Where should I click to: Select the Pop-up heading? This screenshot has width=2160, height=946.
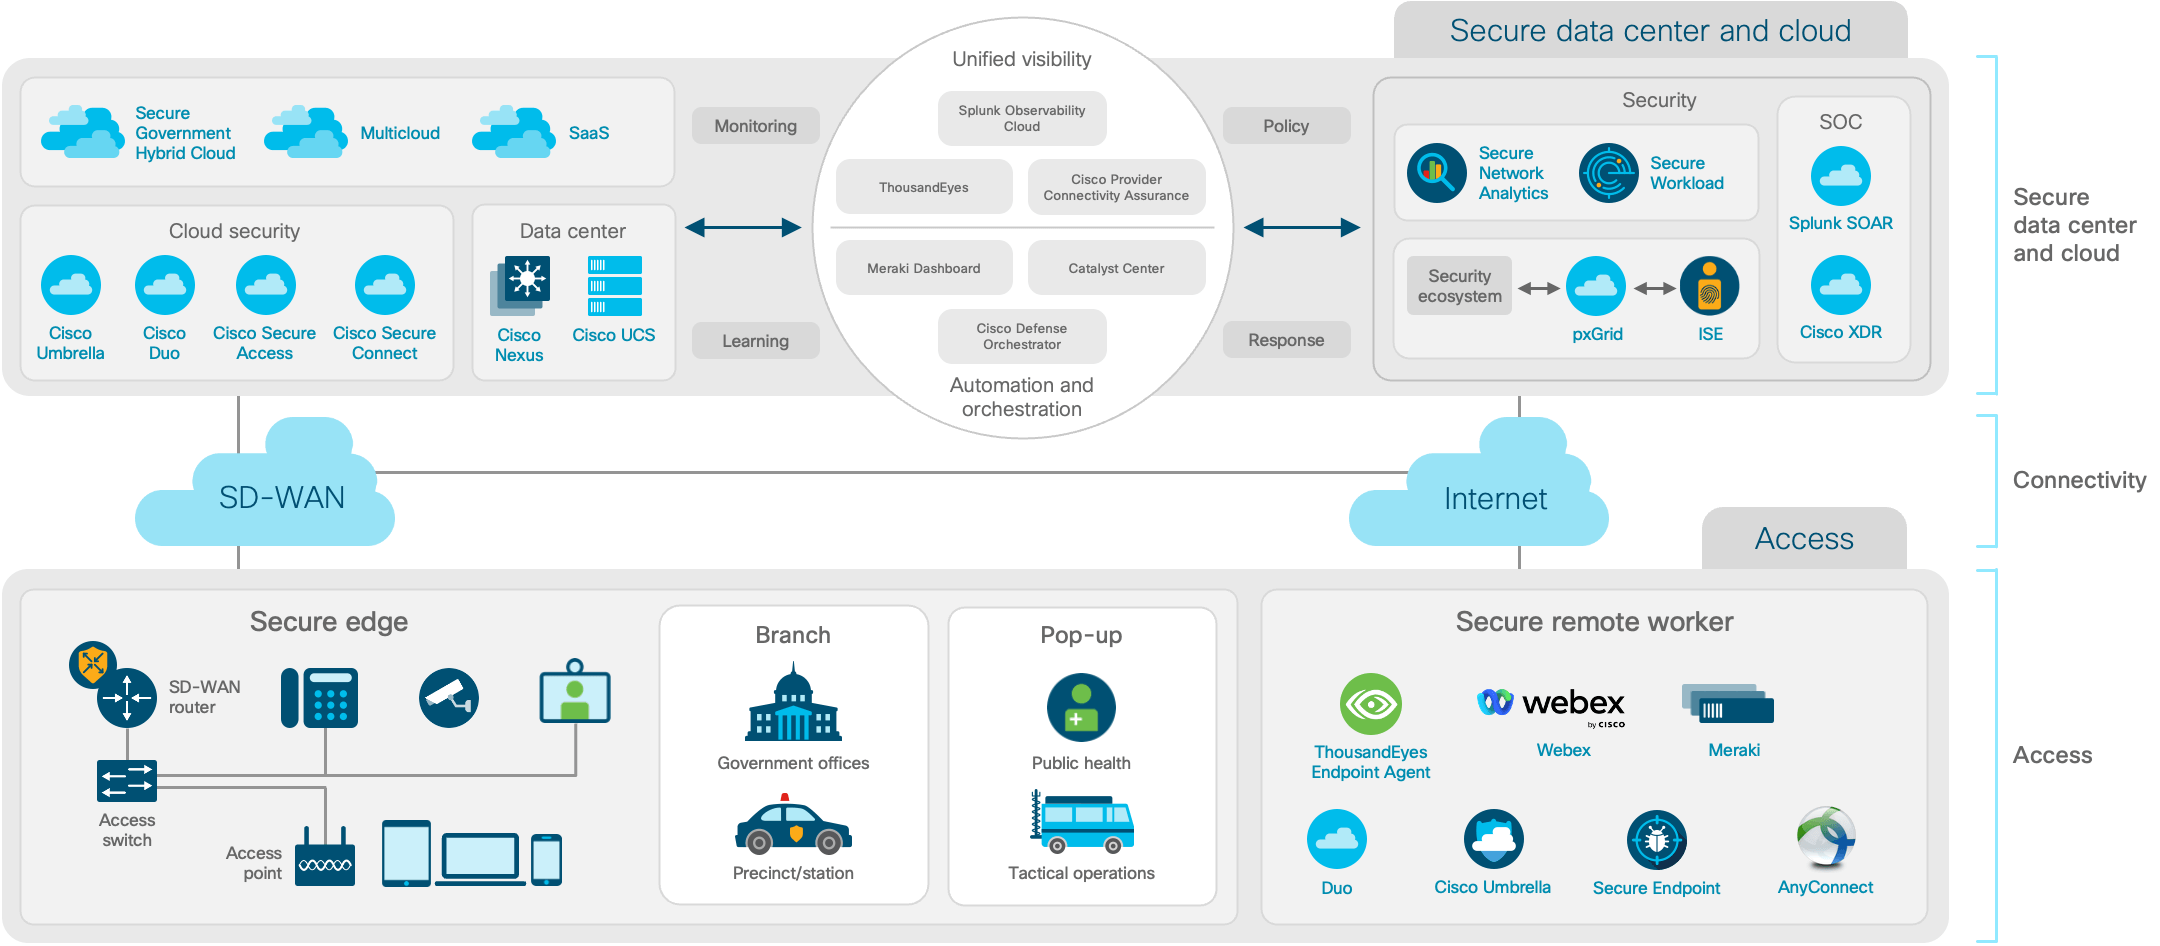click(1081, 636)
